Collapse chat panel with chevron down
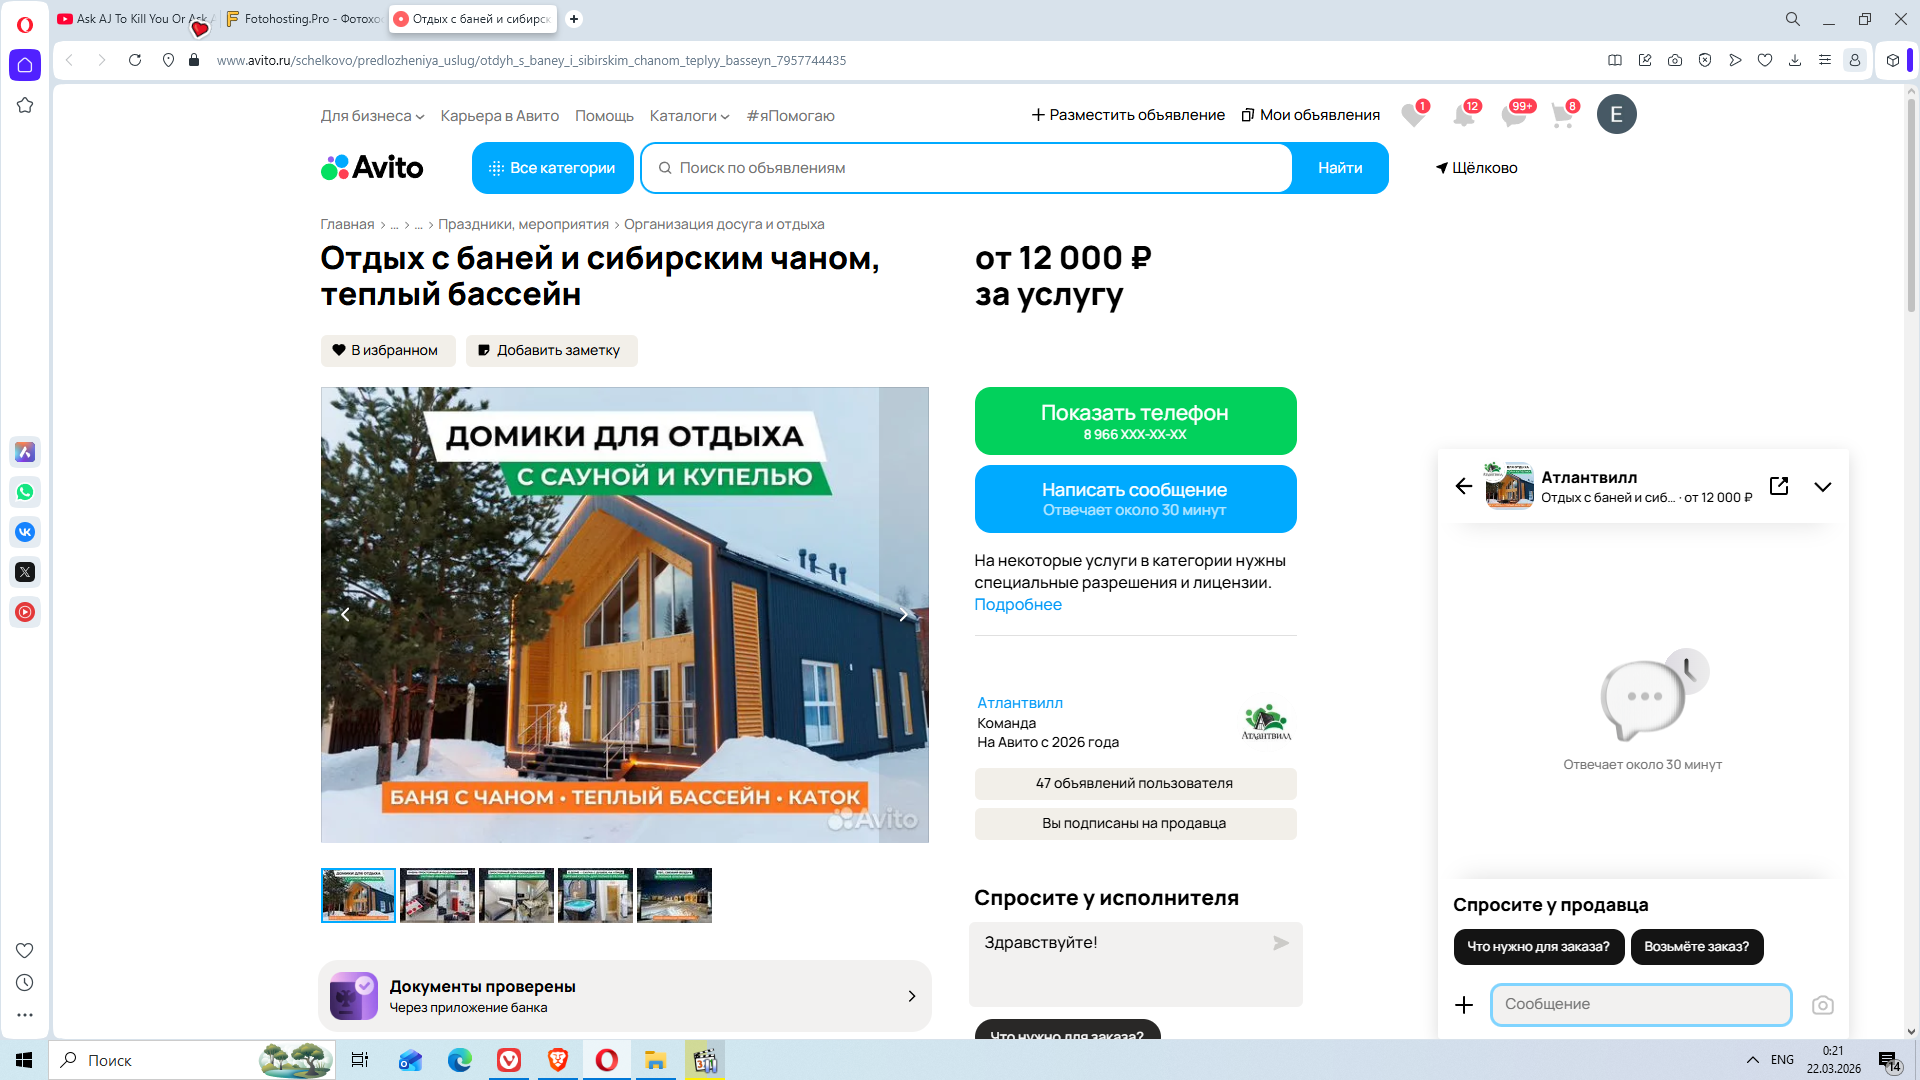Viewport: 1920px width, 1080px height. click(x=1822, y=487)
